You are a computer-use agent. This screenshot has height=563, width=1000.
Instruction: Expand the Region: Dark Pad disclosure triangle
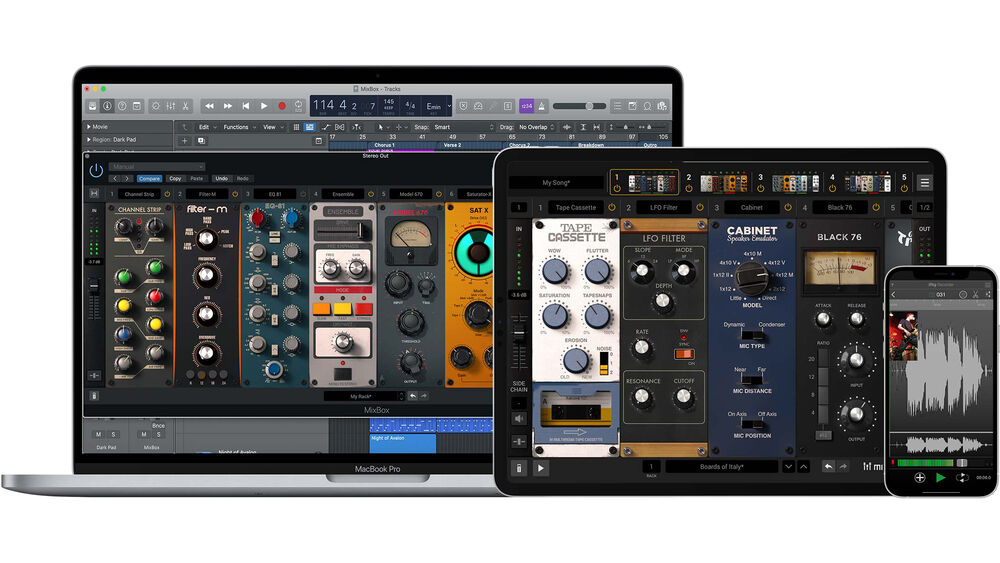point(88,140)
